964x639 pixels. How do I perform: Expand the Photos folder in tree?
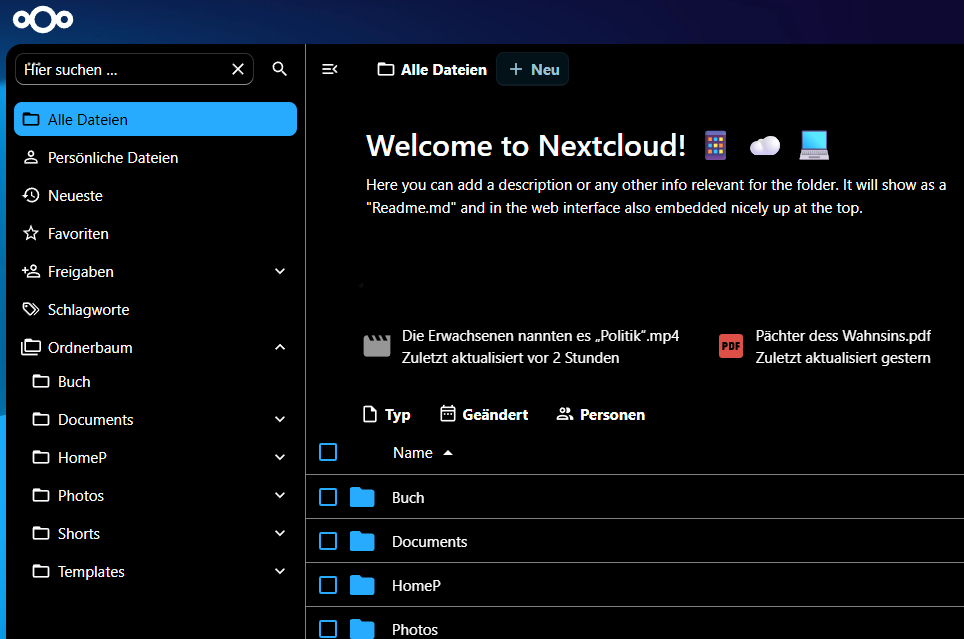tap(280, 495)
